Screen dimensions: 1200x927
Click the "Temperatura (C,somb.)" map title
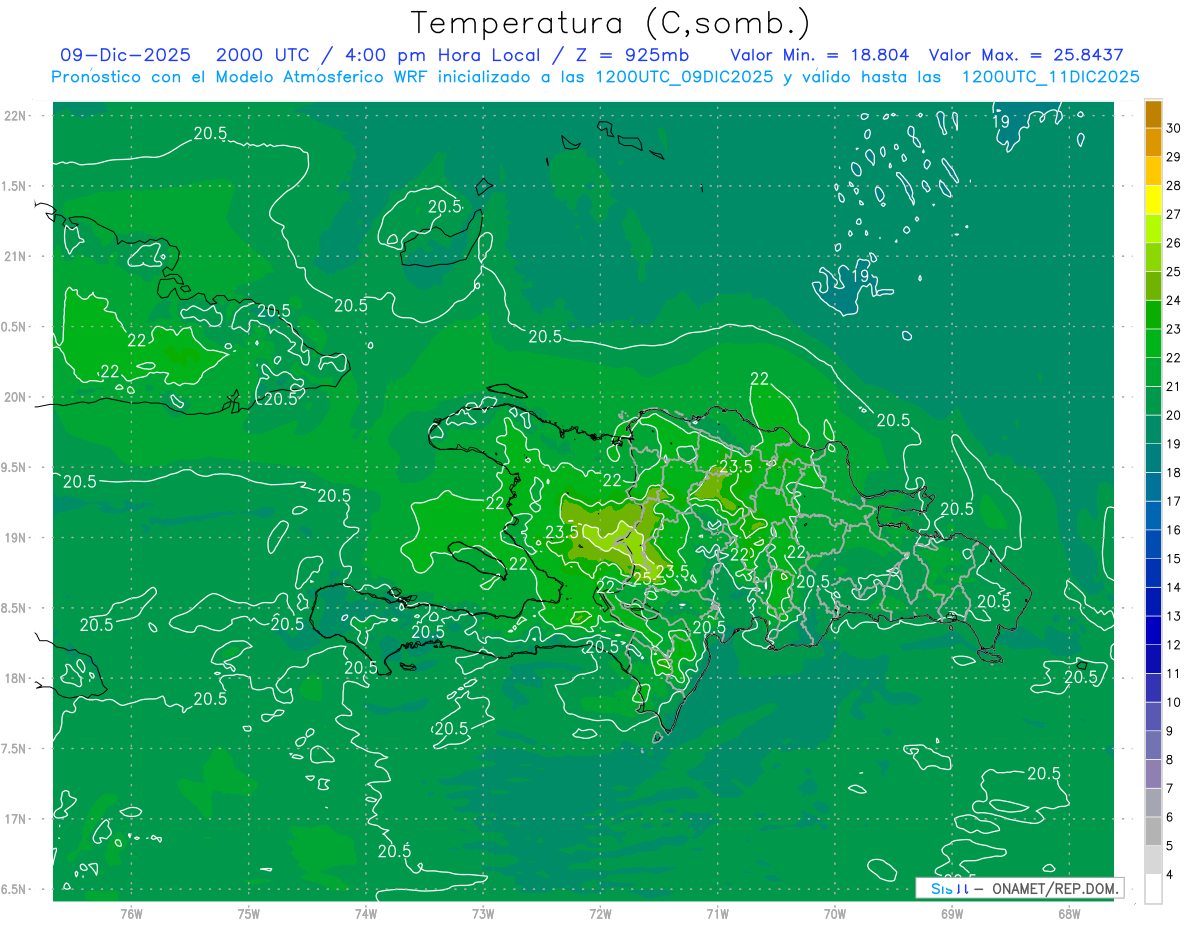(x=611, y=23)
